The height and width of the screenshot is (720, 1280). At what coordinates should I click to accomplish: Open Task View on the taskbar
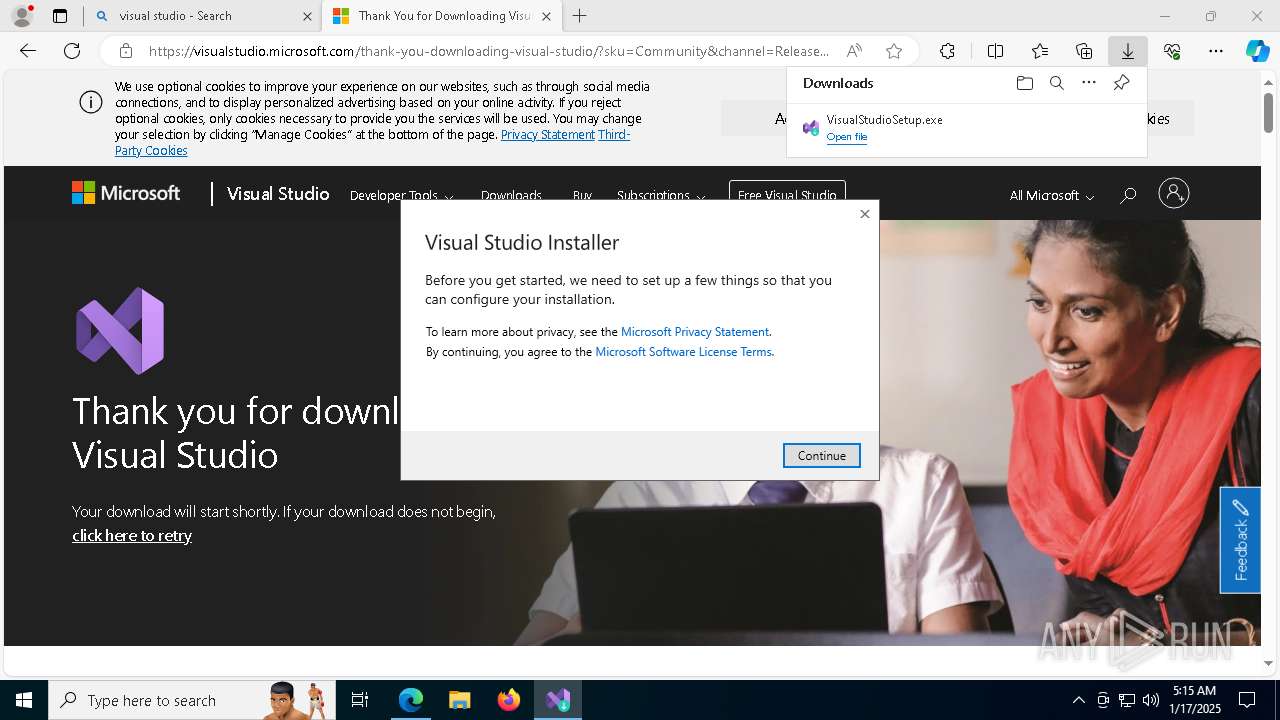coord(360,700)
